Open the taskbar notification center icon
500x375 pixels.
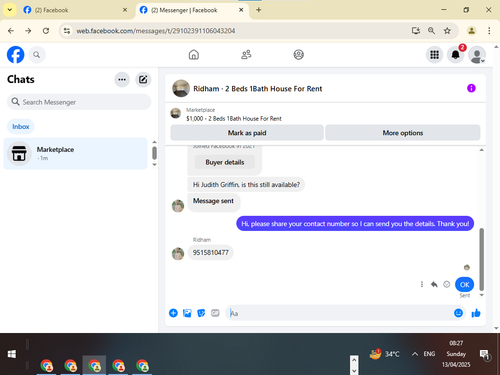tap(484, 355)
